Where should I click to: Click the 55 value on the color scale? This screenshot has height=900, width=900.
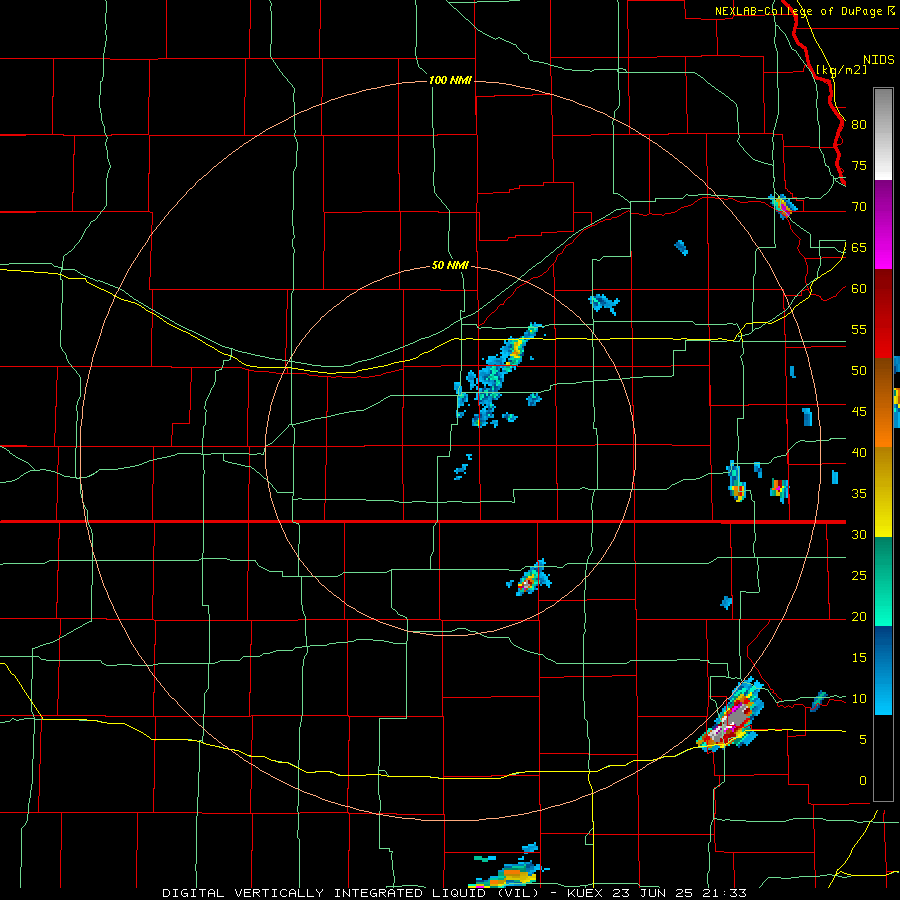(859, 330)
